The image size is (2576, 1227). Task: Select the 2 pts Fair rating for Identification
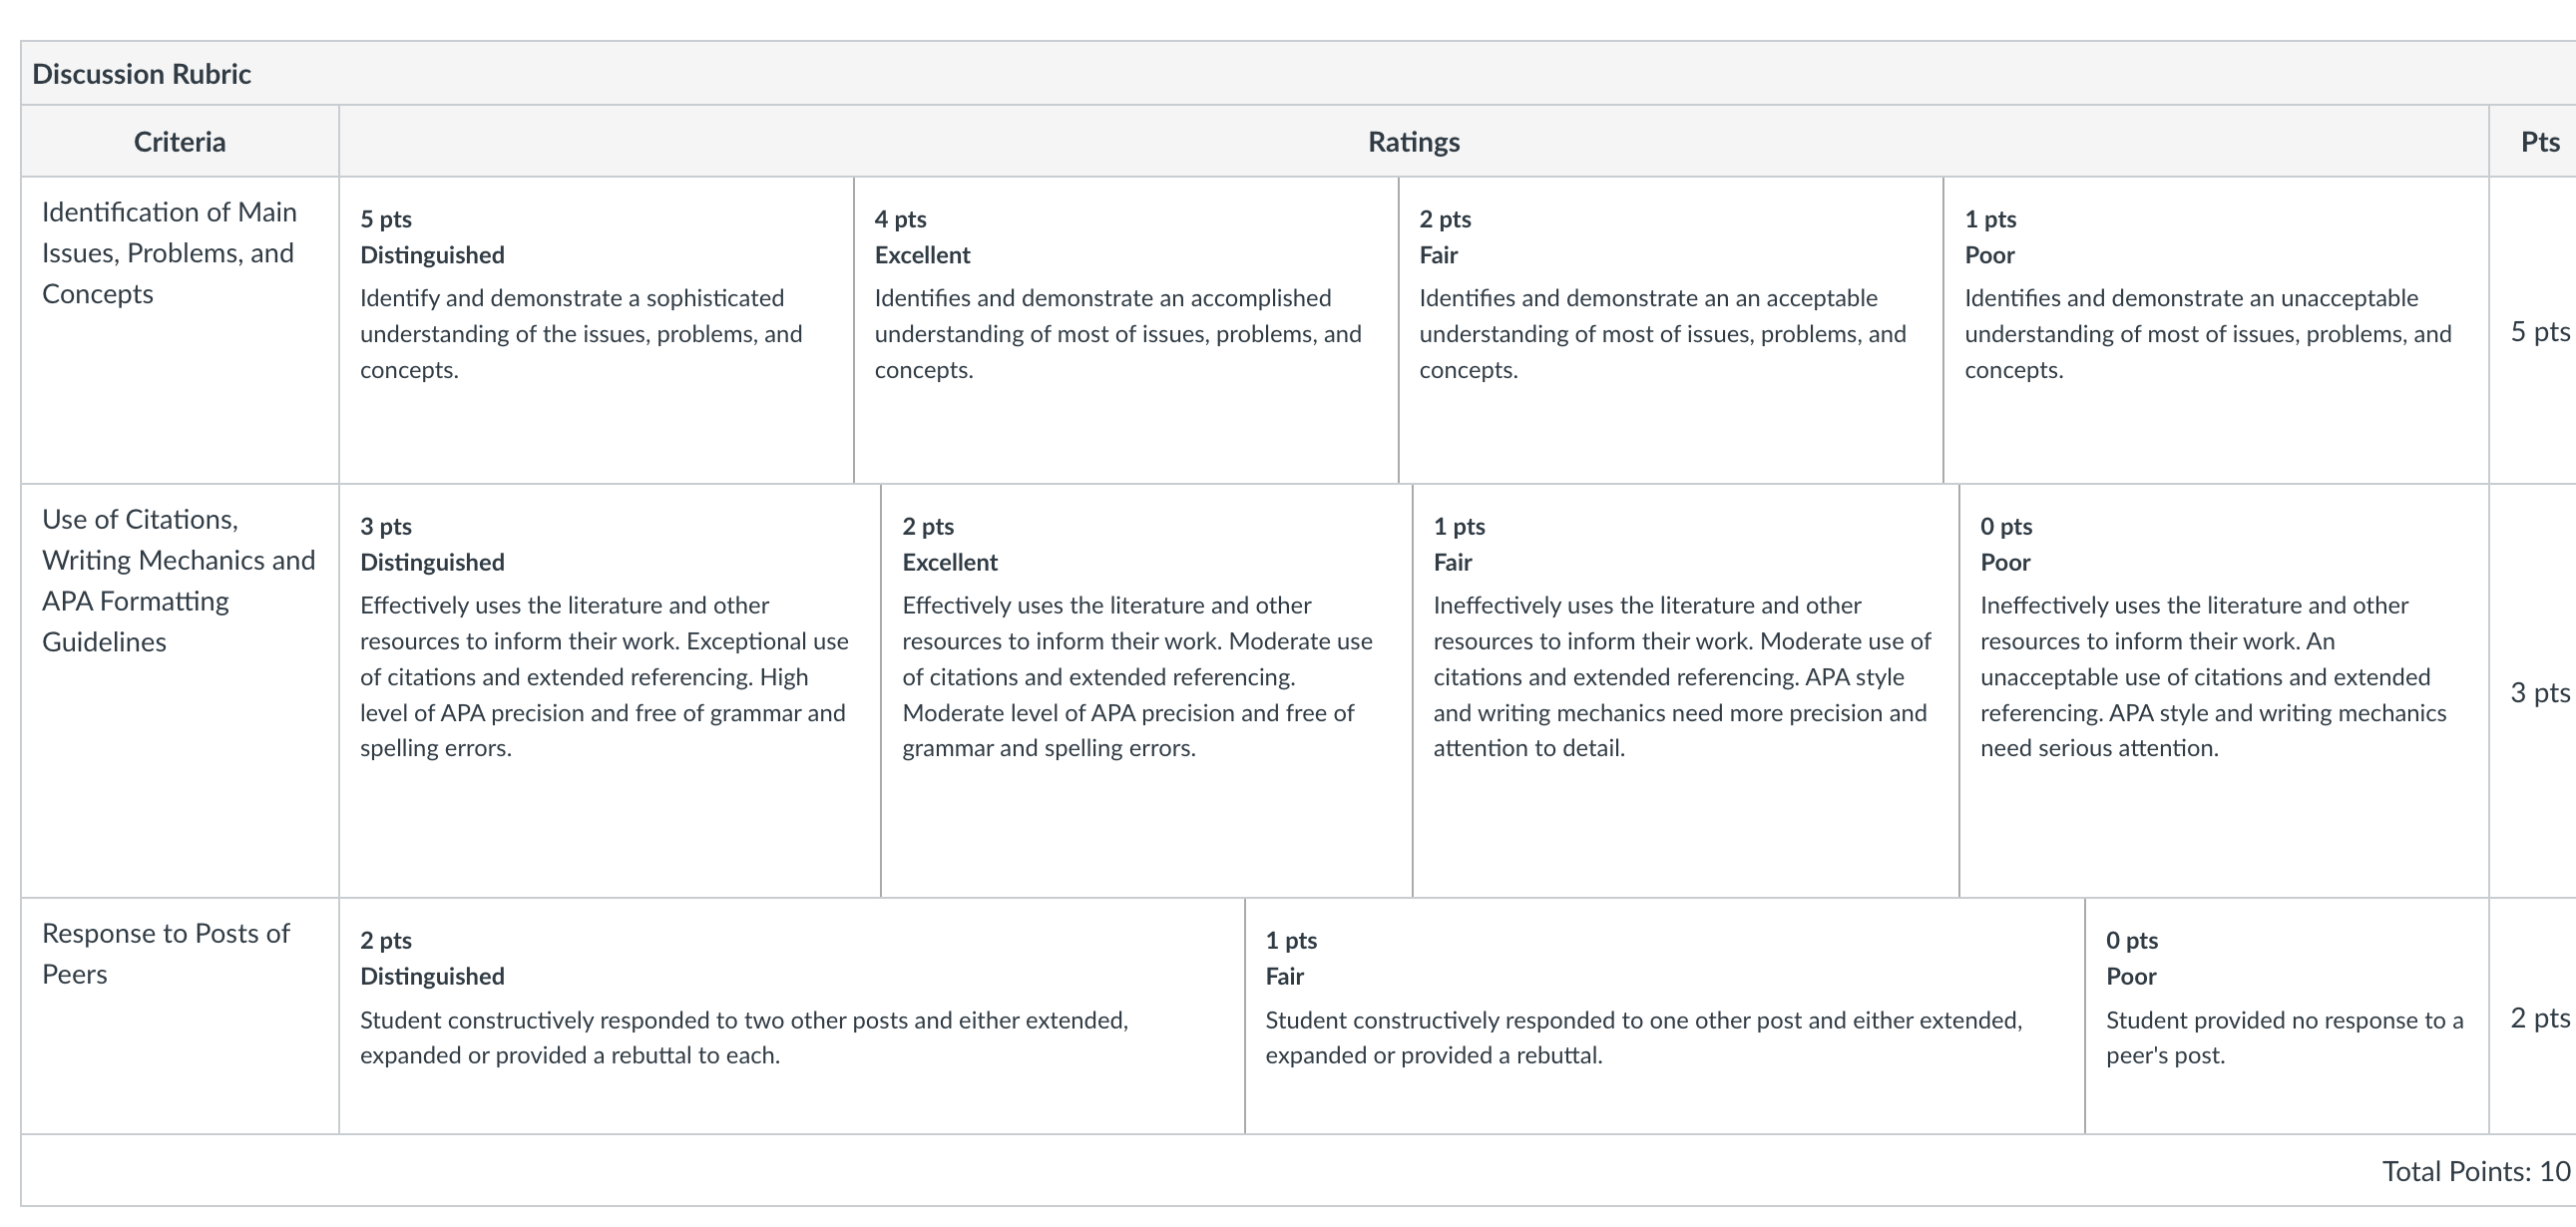coord(1671,330)
